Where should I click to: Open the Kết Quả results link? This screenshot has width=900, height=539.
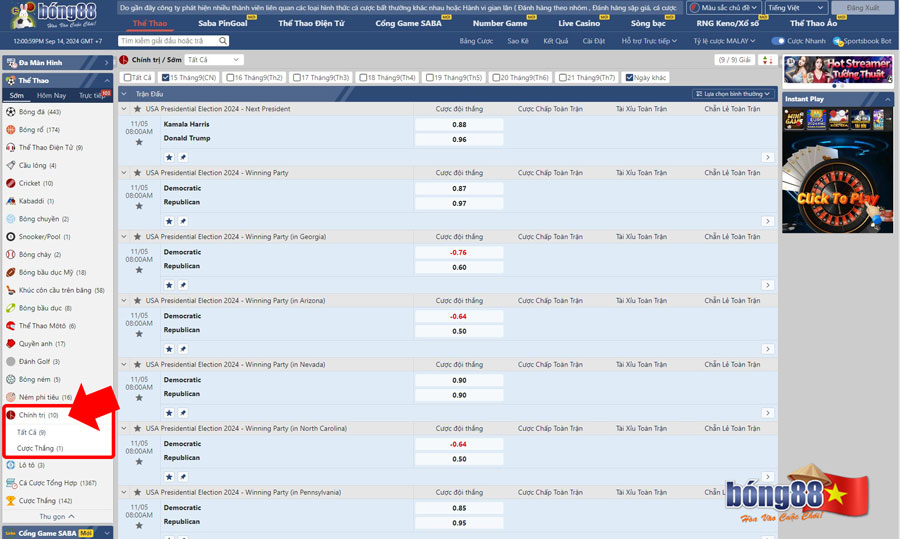point(556,41)
